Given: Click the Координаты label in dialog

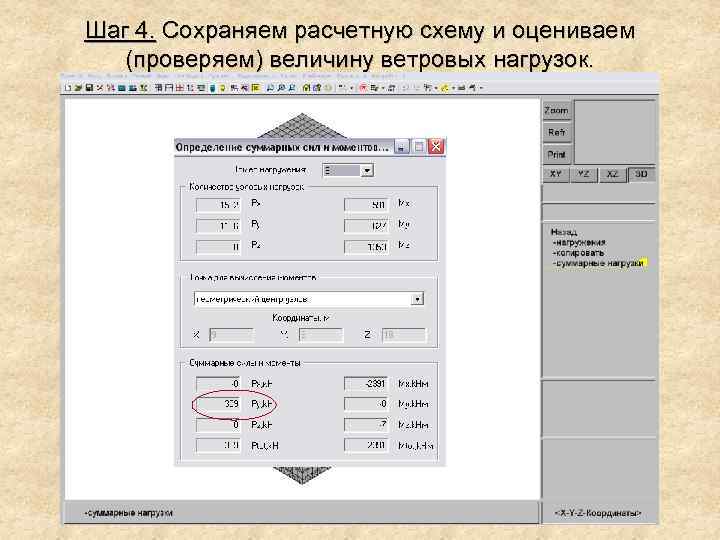Looking at the screenshot, I should point(301,318).
